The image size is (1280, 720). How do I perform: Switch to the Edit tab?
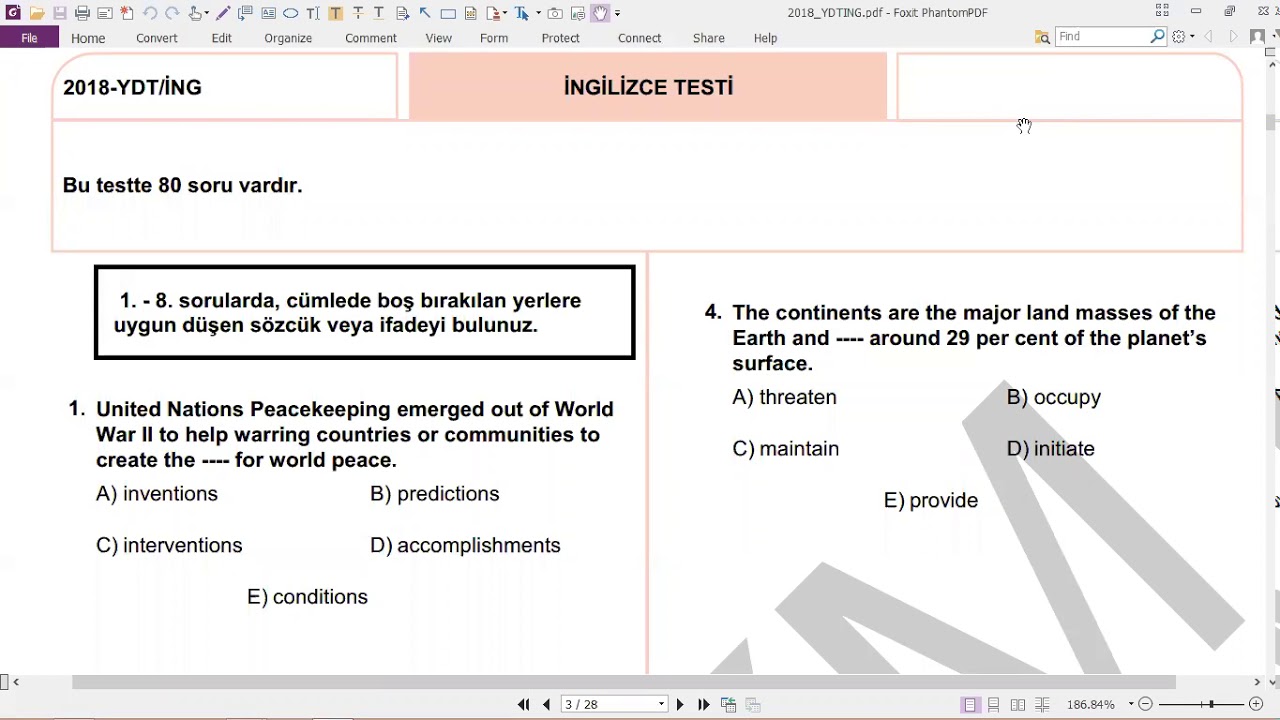[x=222, y=38]
